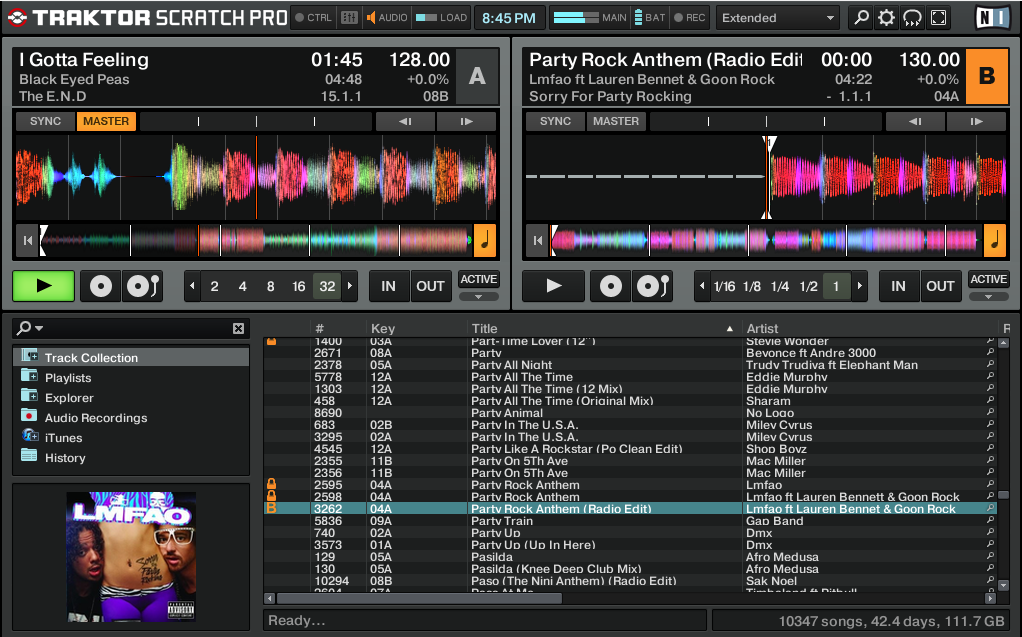Expand the panel below Deck B's ACTIVE button
1022x637 pixels.
pos(988,296)
